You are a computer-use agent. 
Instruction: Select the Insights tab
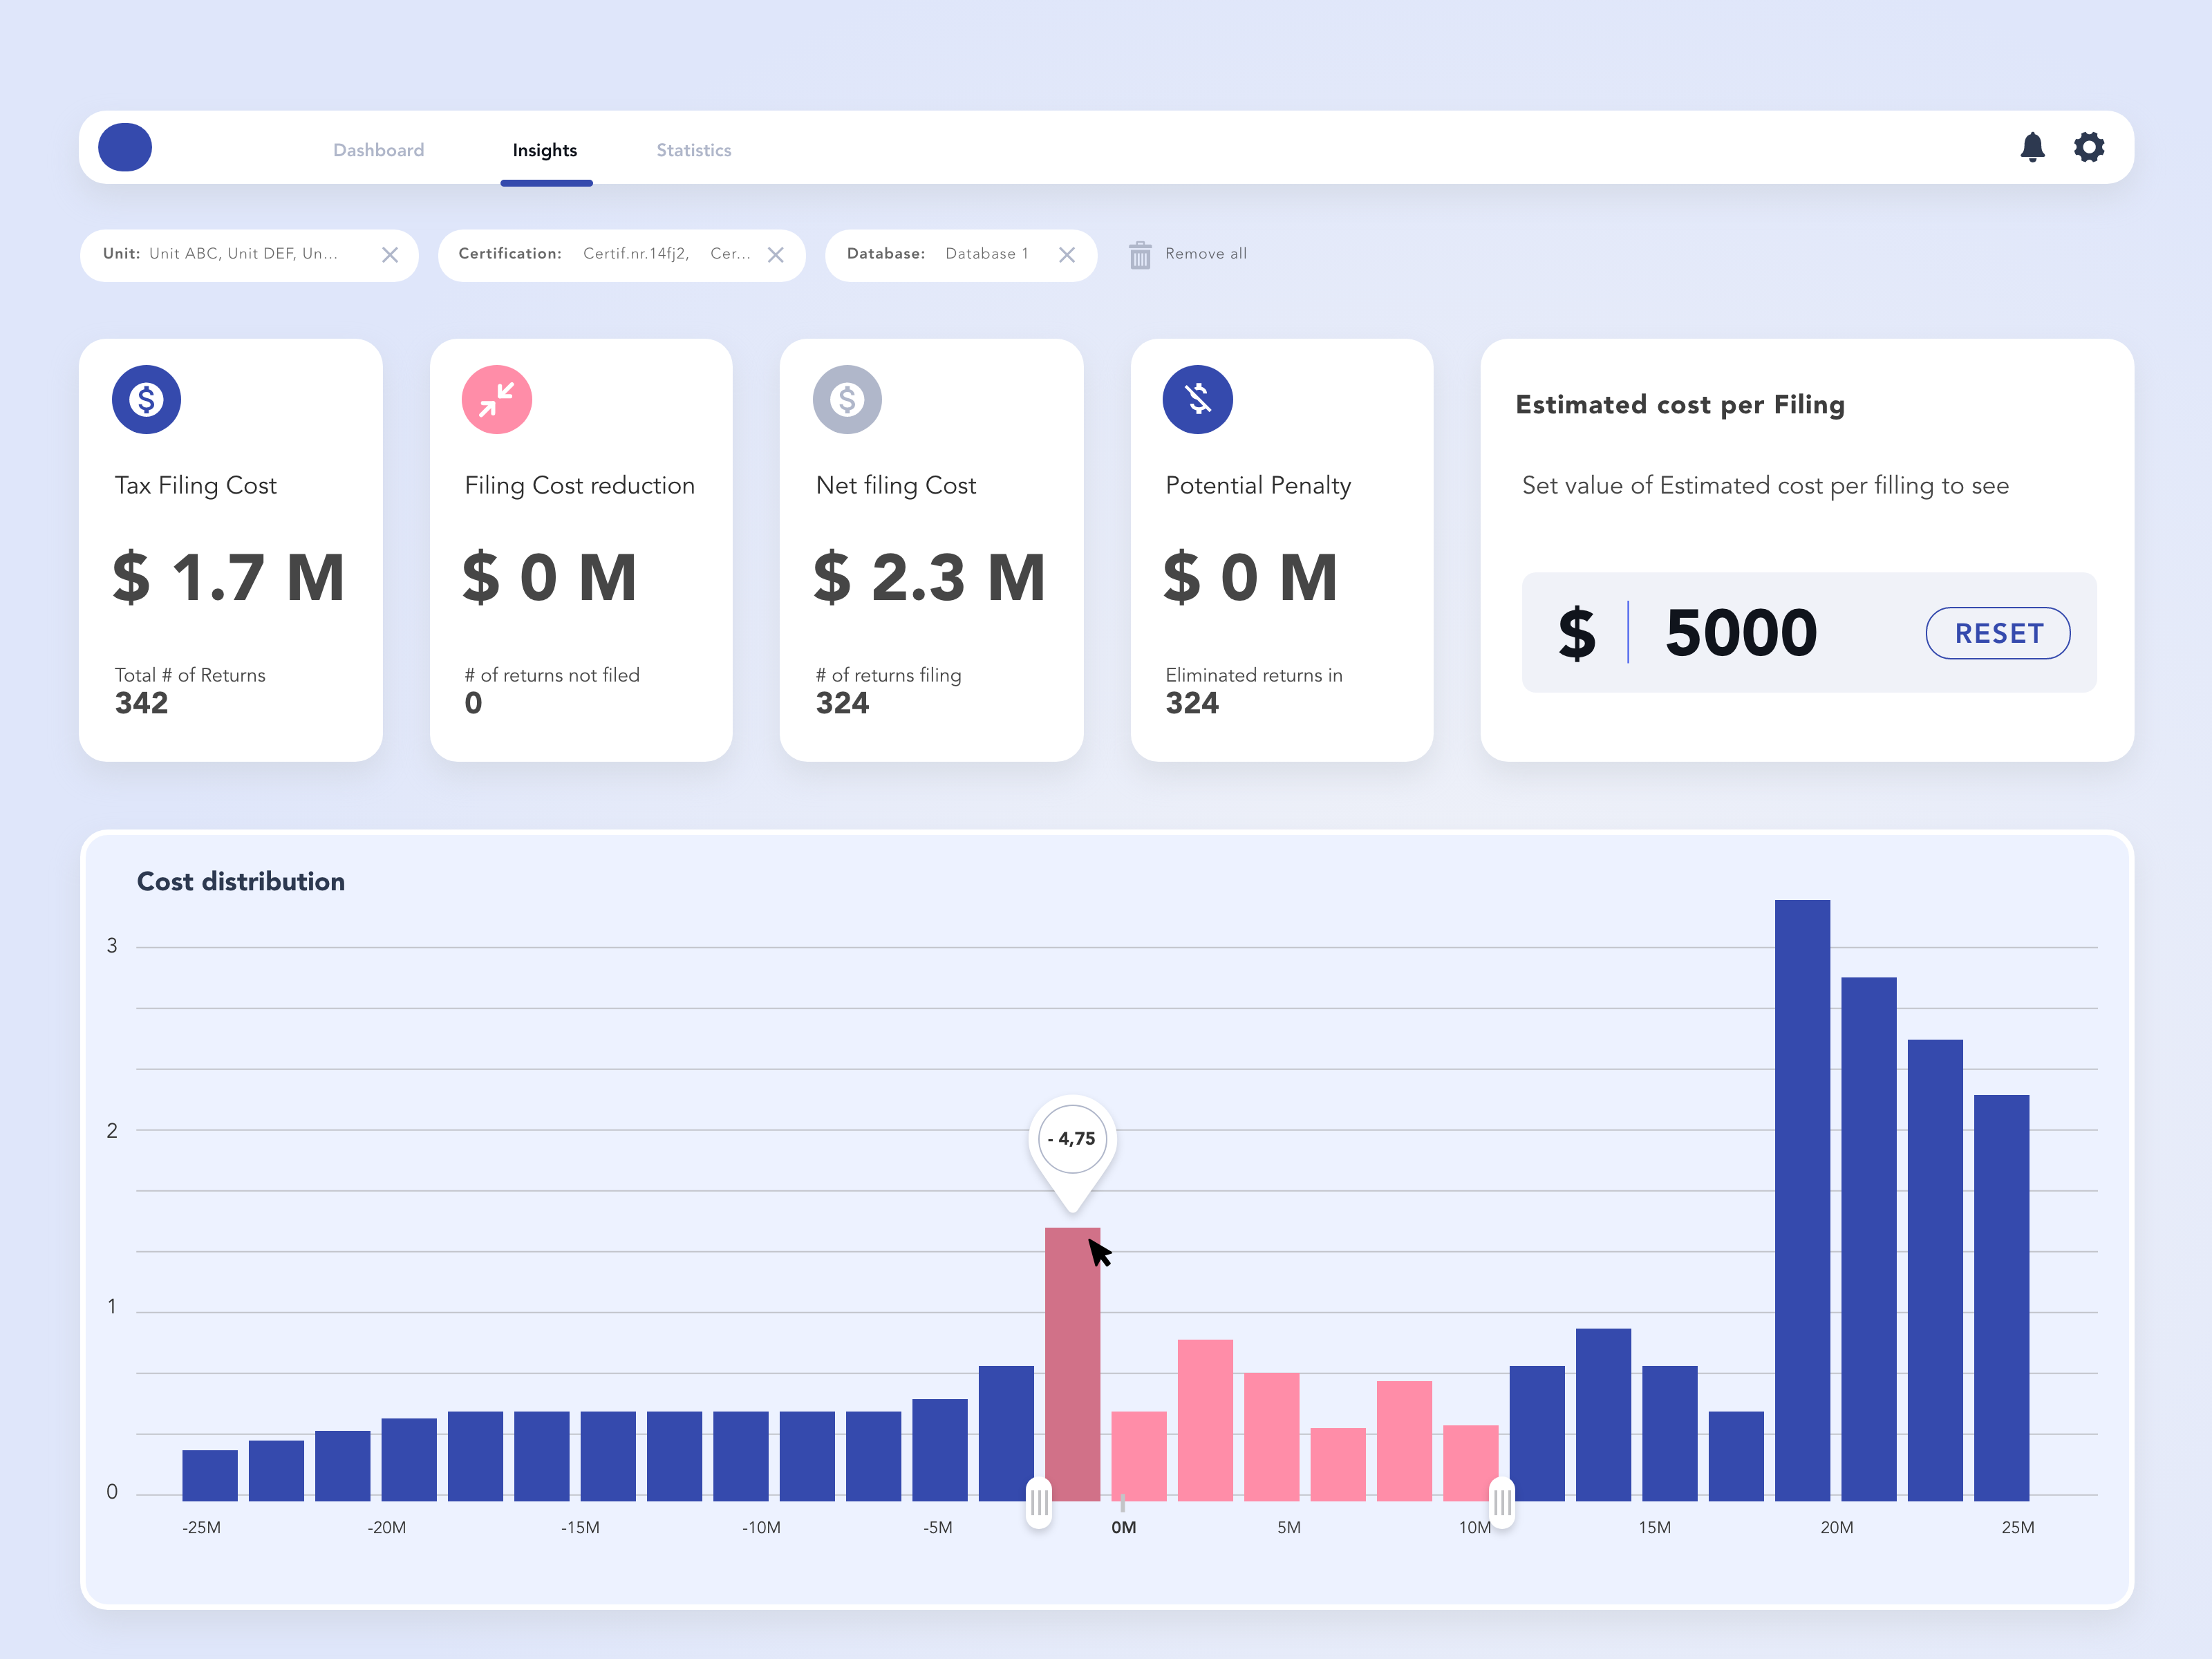point(545,150)
